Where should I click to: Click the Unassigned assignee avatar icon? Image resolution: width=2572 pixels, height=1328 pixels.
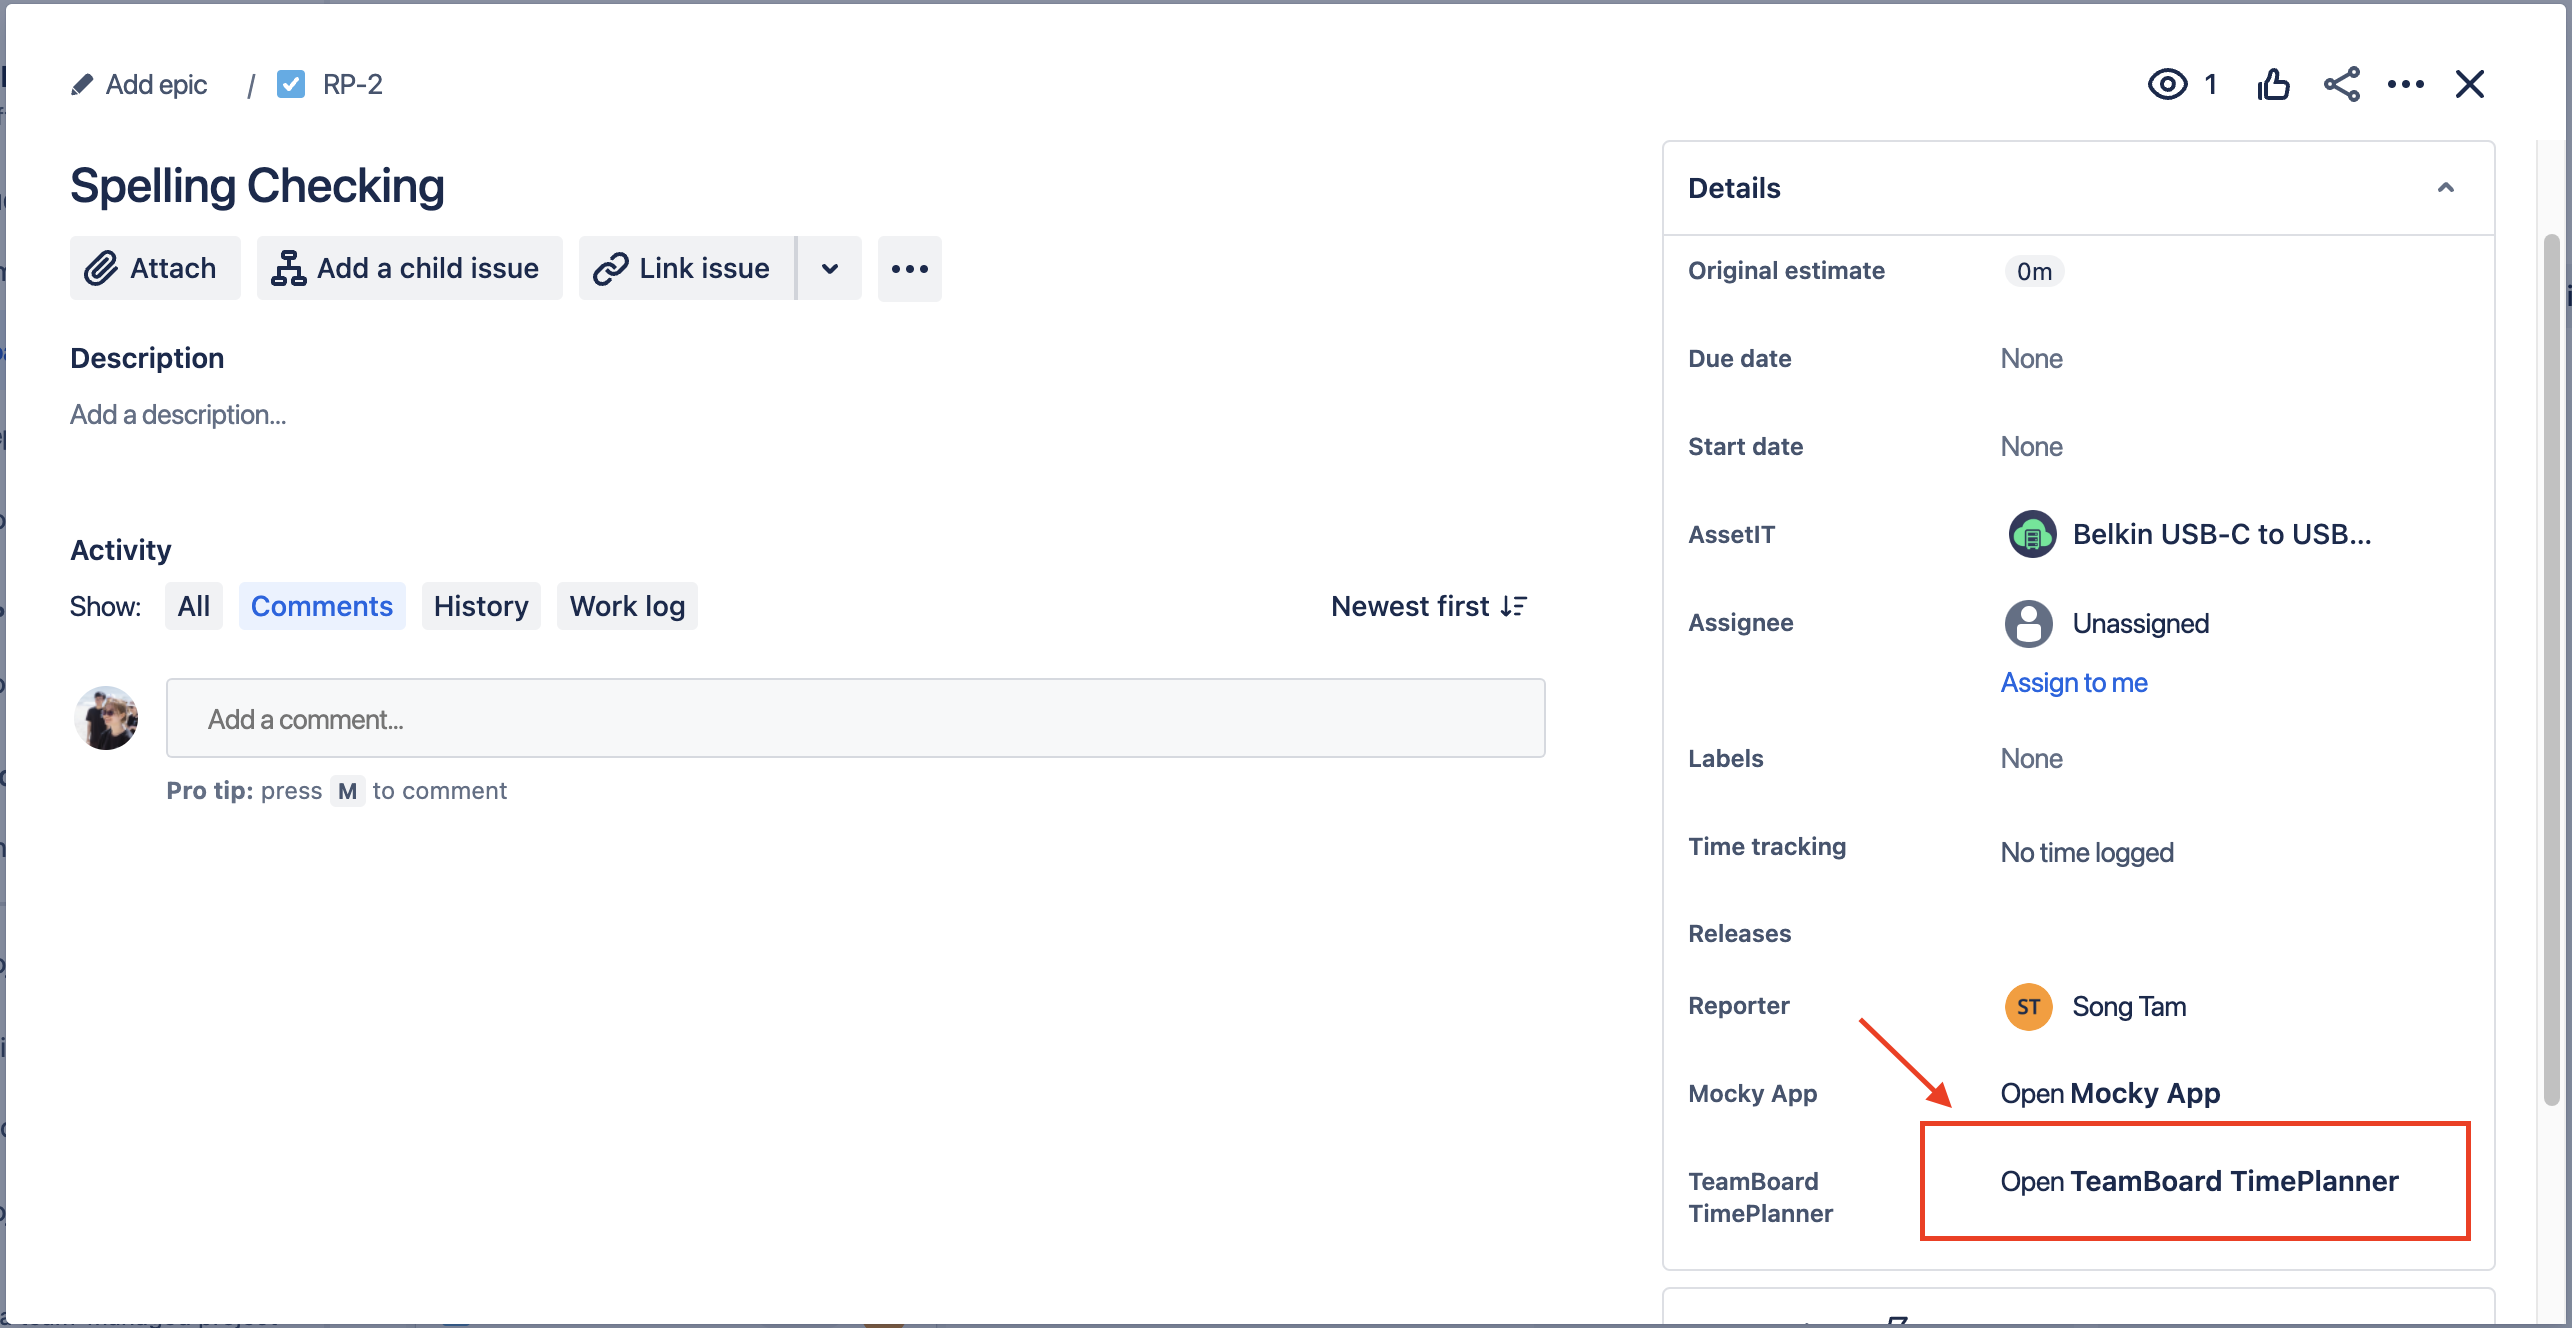[x=2029, y=624]
